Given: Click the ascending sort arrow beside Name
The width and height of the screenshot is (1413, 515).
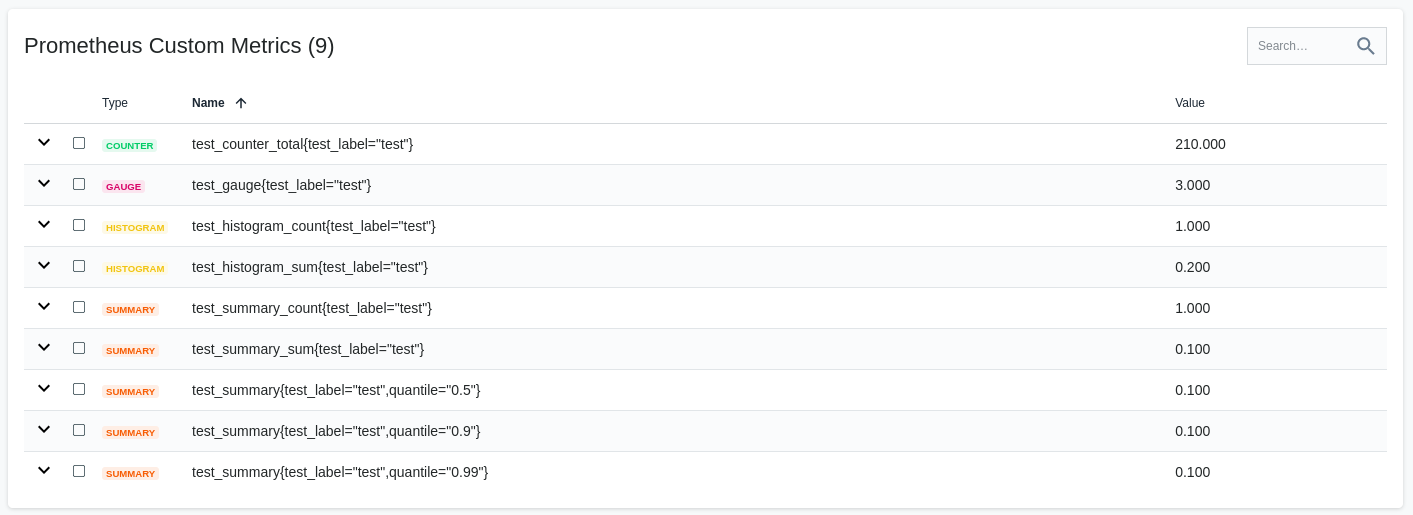Looking at the screenshot, I should (241, 103).
